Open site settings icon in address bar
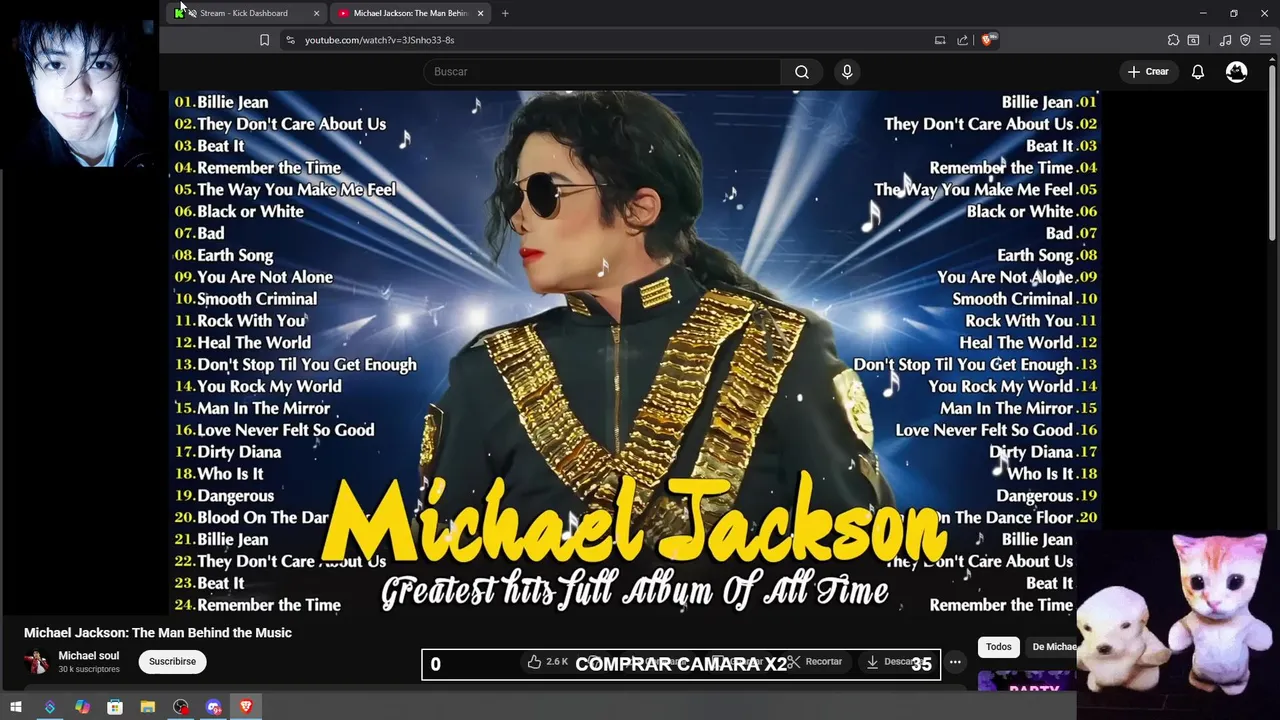 (290, 40)
